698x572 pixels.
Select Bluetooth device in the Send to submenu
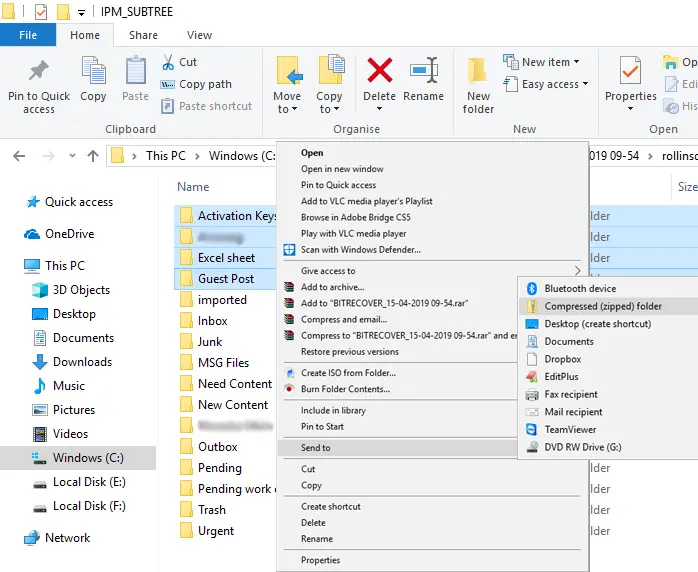click(x=580, y=289)
